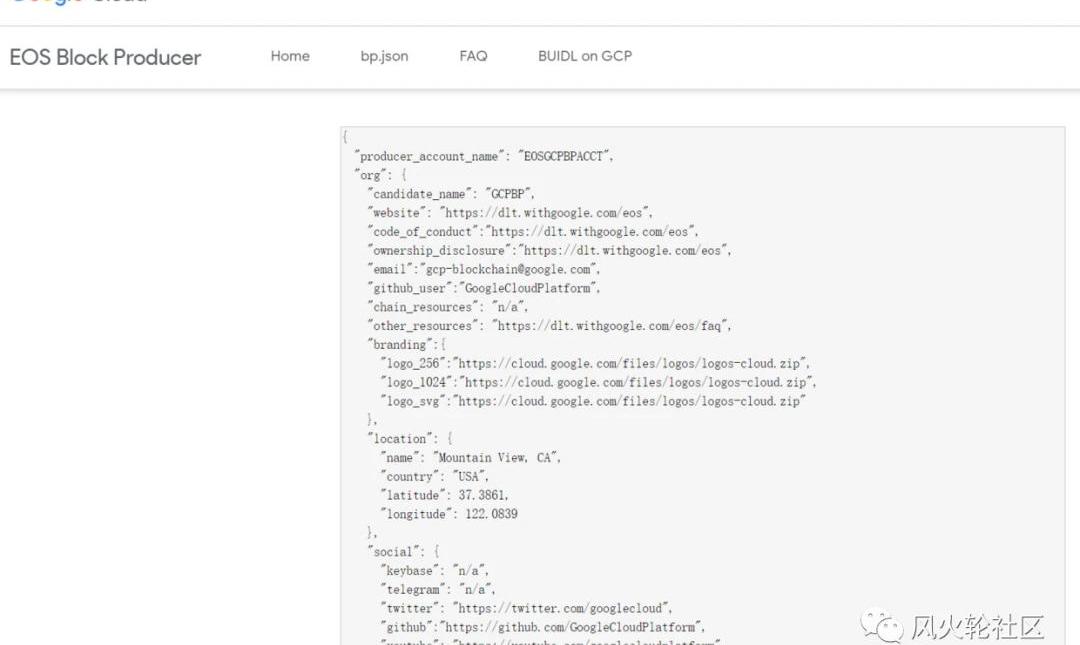Click the EOS Block Producer site title
This screenshot has width=1080, height=645.
pos(105,57)
